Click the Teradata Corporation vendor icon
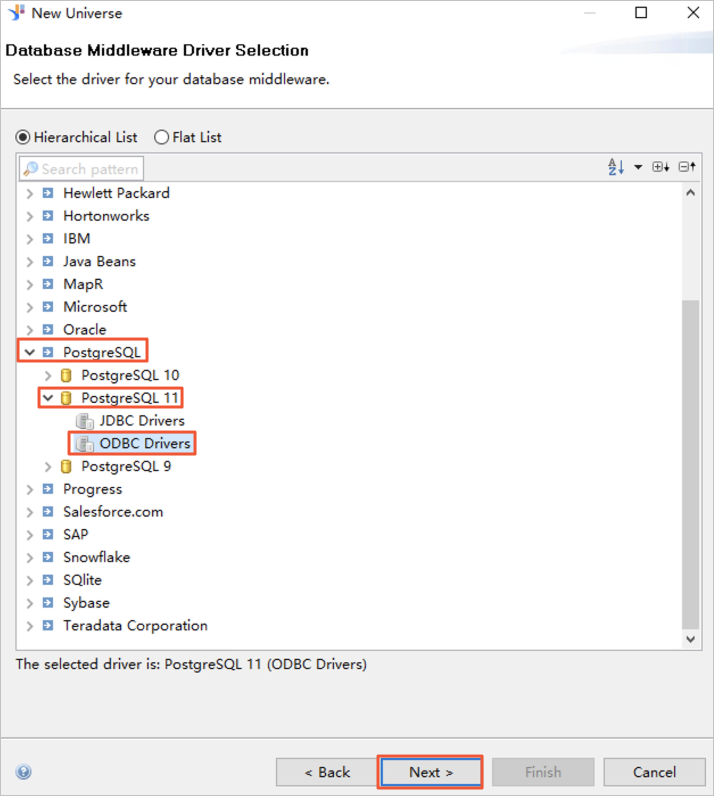714x796 pixels. click(48, 625)
